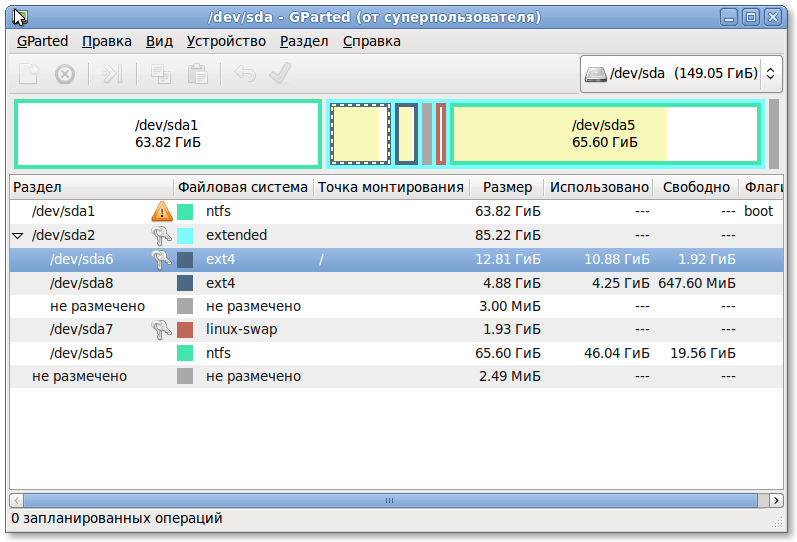Sort by the Размер column header
Screen dimensions: 797x542
pos(507,187)
